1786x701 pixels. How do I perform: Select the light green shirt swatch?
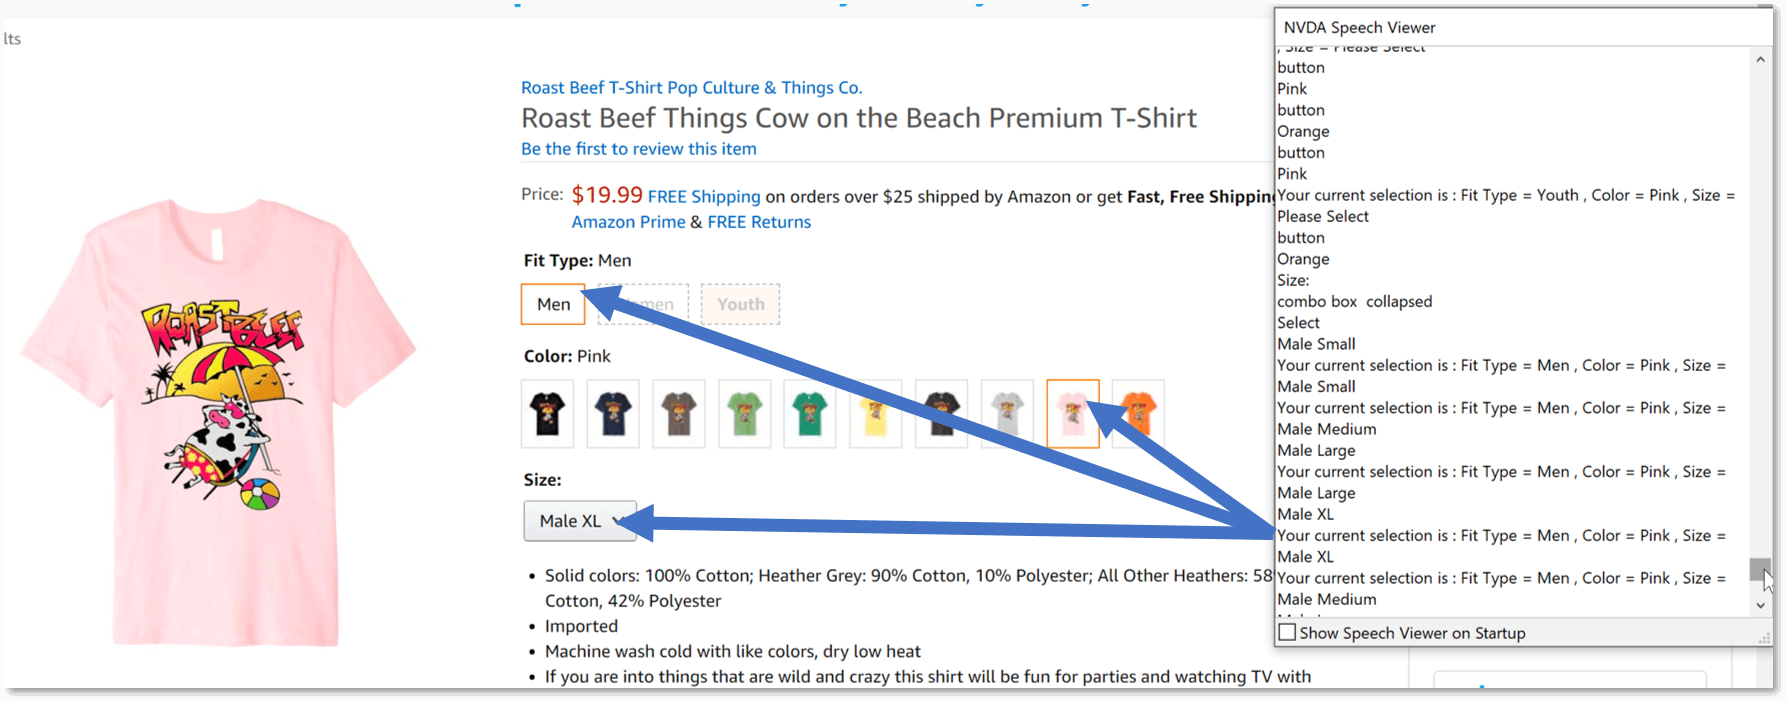[744, 413]
